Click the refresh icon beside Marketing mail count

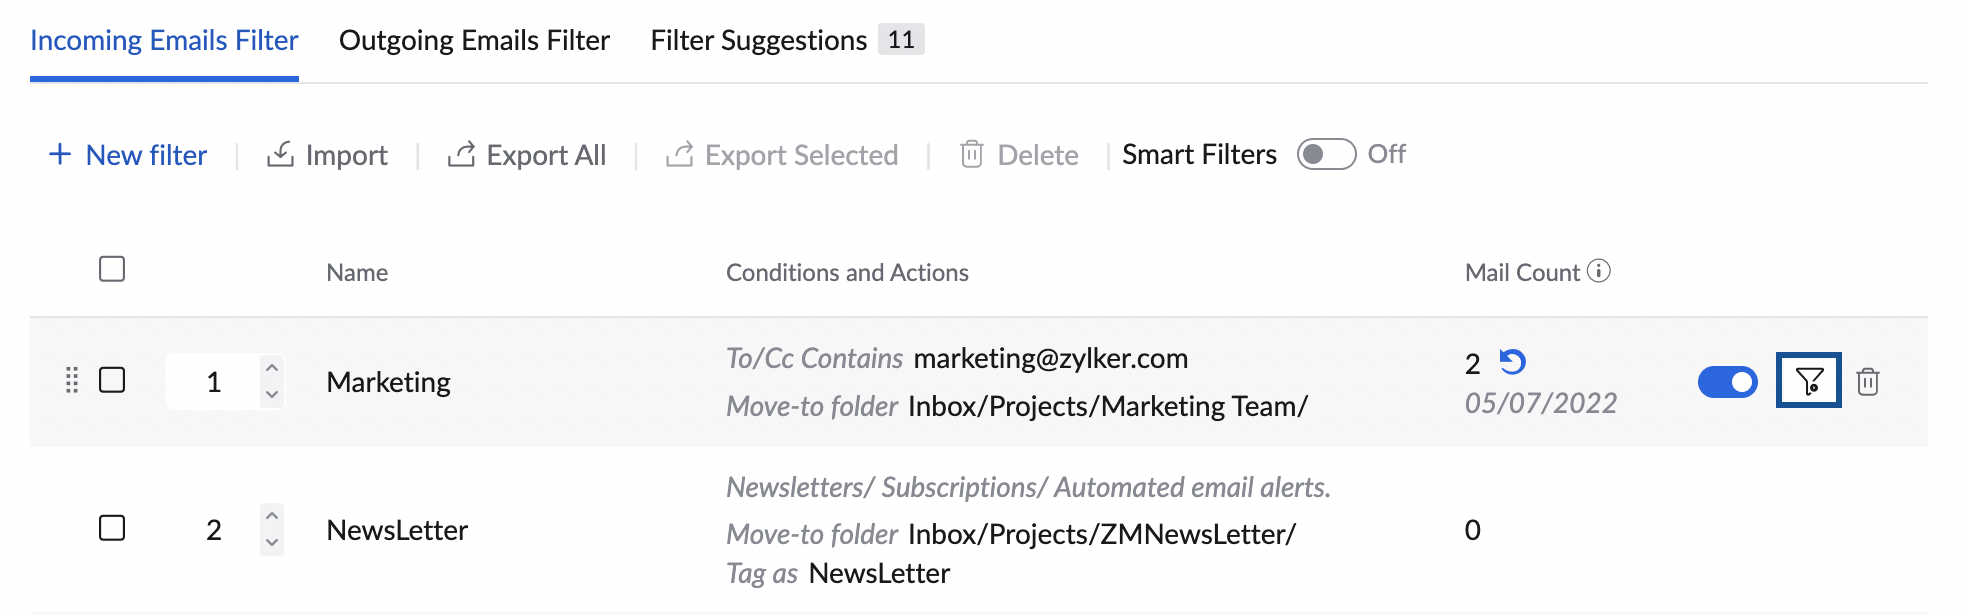pyautogui.click(x=1512, y=361)
